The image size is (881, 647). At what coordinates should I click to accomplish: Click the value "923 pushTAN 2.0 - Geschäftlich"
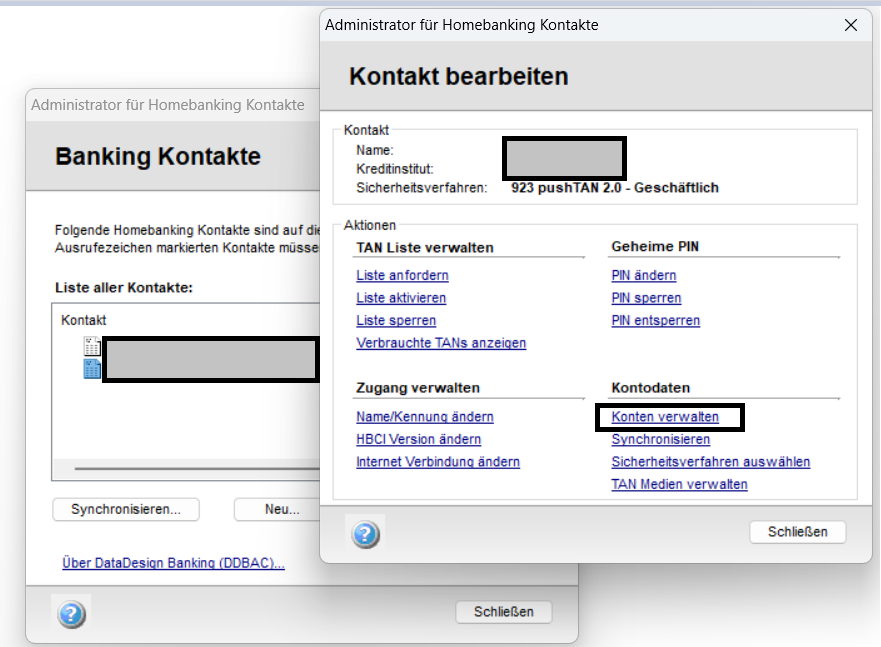pyautogui.click(x=615, y=188)
